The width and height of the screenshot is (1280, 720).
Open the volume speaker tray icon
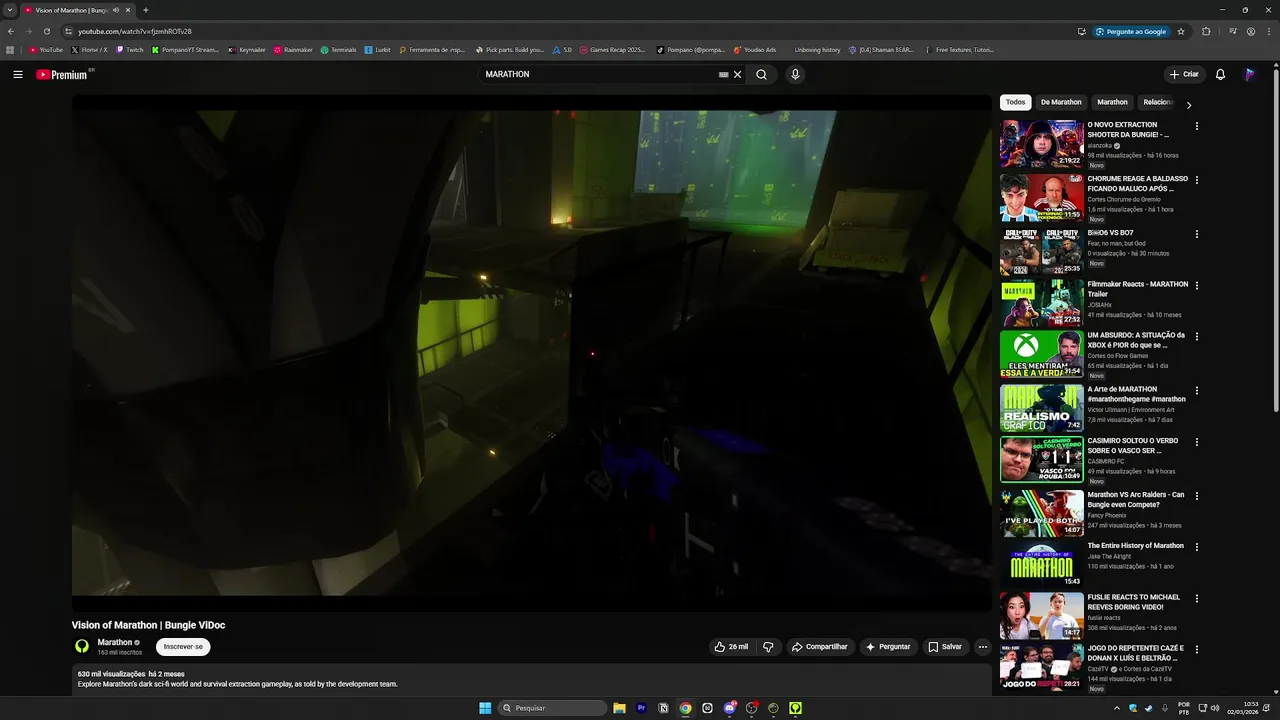coord(1215,708)
